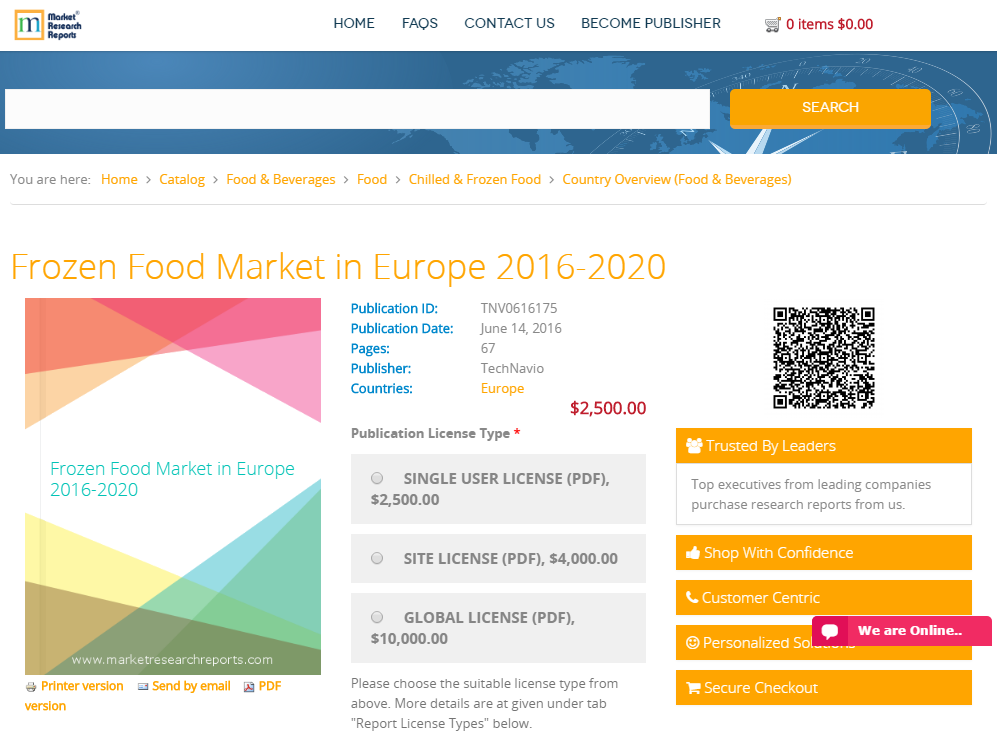Open the We are Online chat widget
997x731 pixels.
click(902, 631)
